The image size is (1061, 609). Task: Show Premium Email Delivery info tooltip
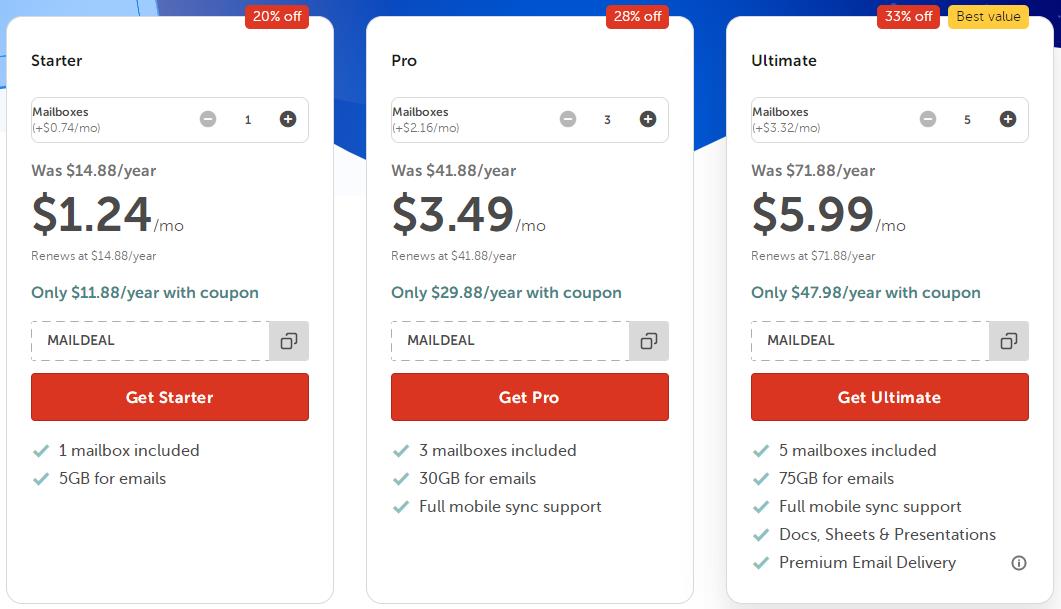click(x=1019, y=563)
